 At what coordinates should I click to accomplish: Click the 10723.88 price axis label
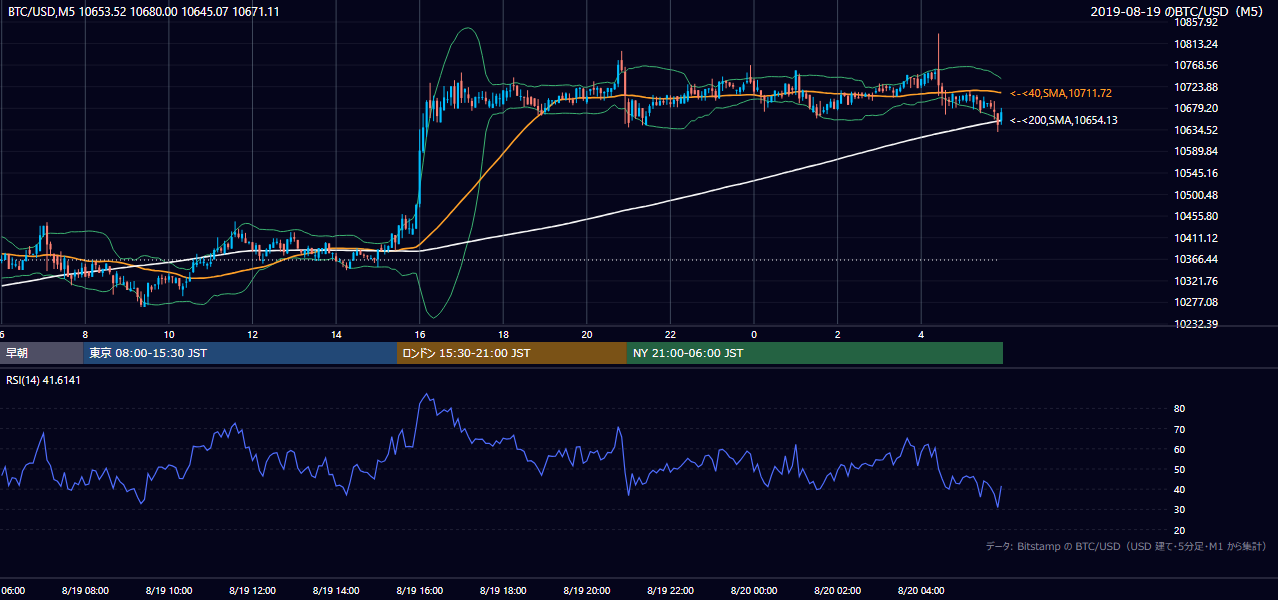click(1195, 87)
